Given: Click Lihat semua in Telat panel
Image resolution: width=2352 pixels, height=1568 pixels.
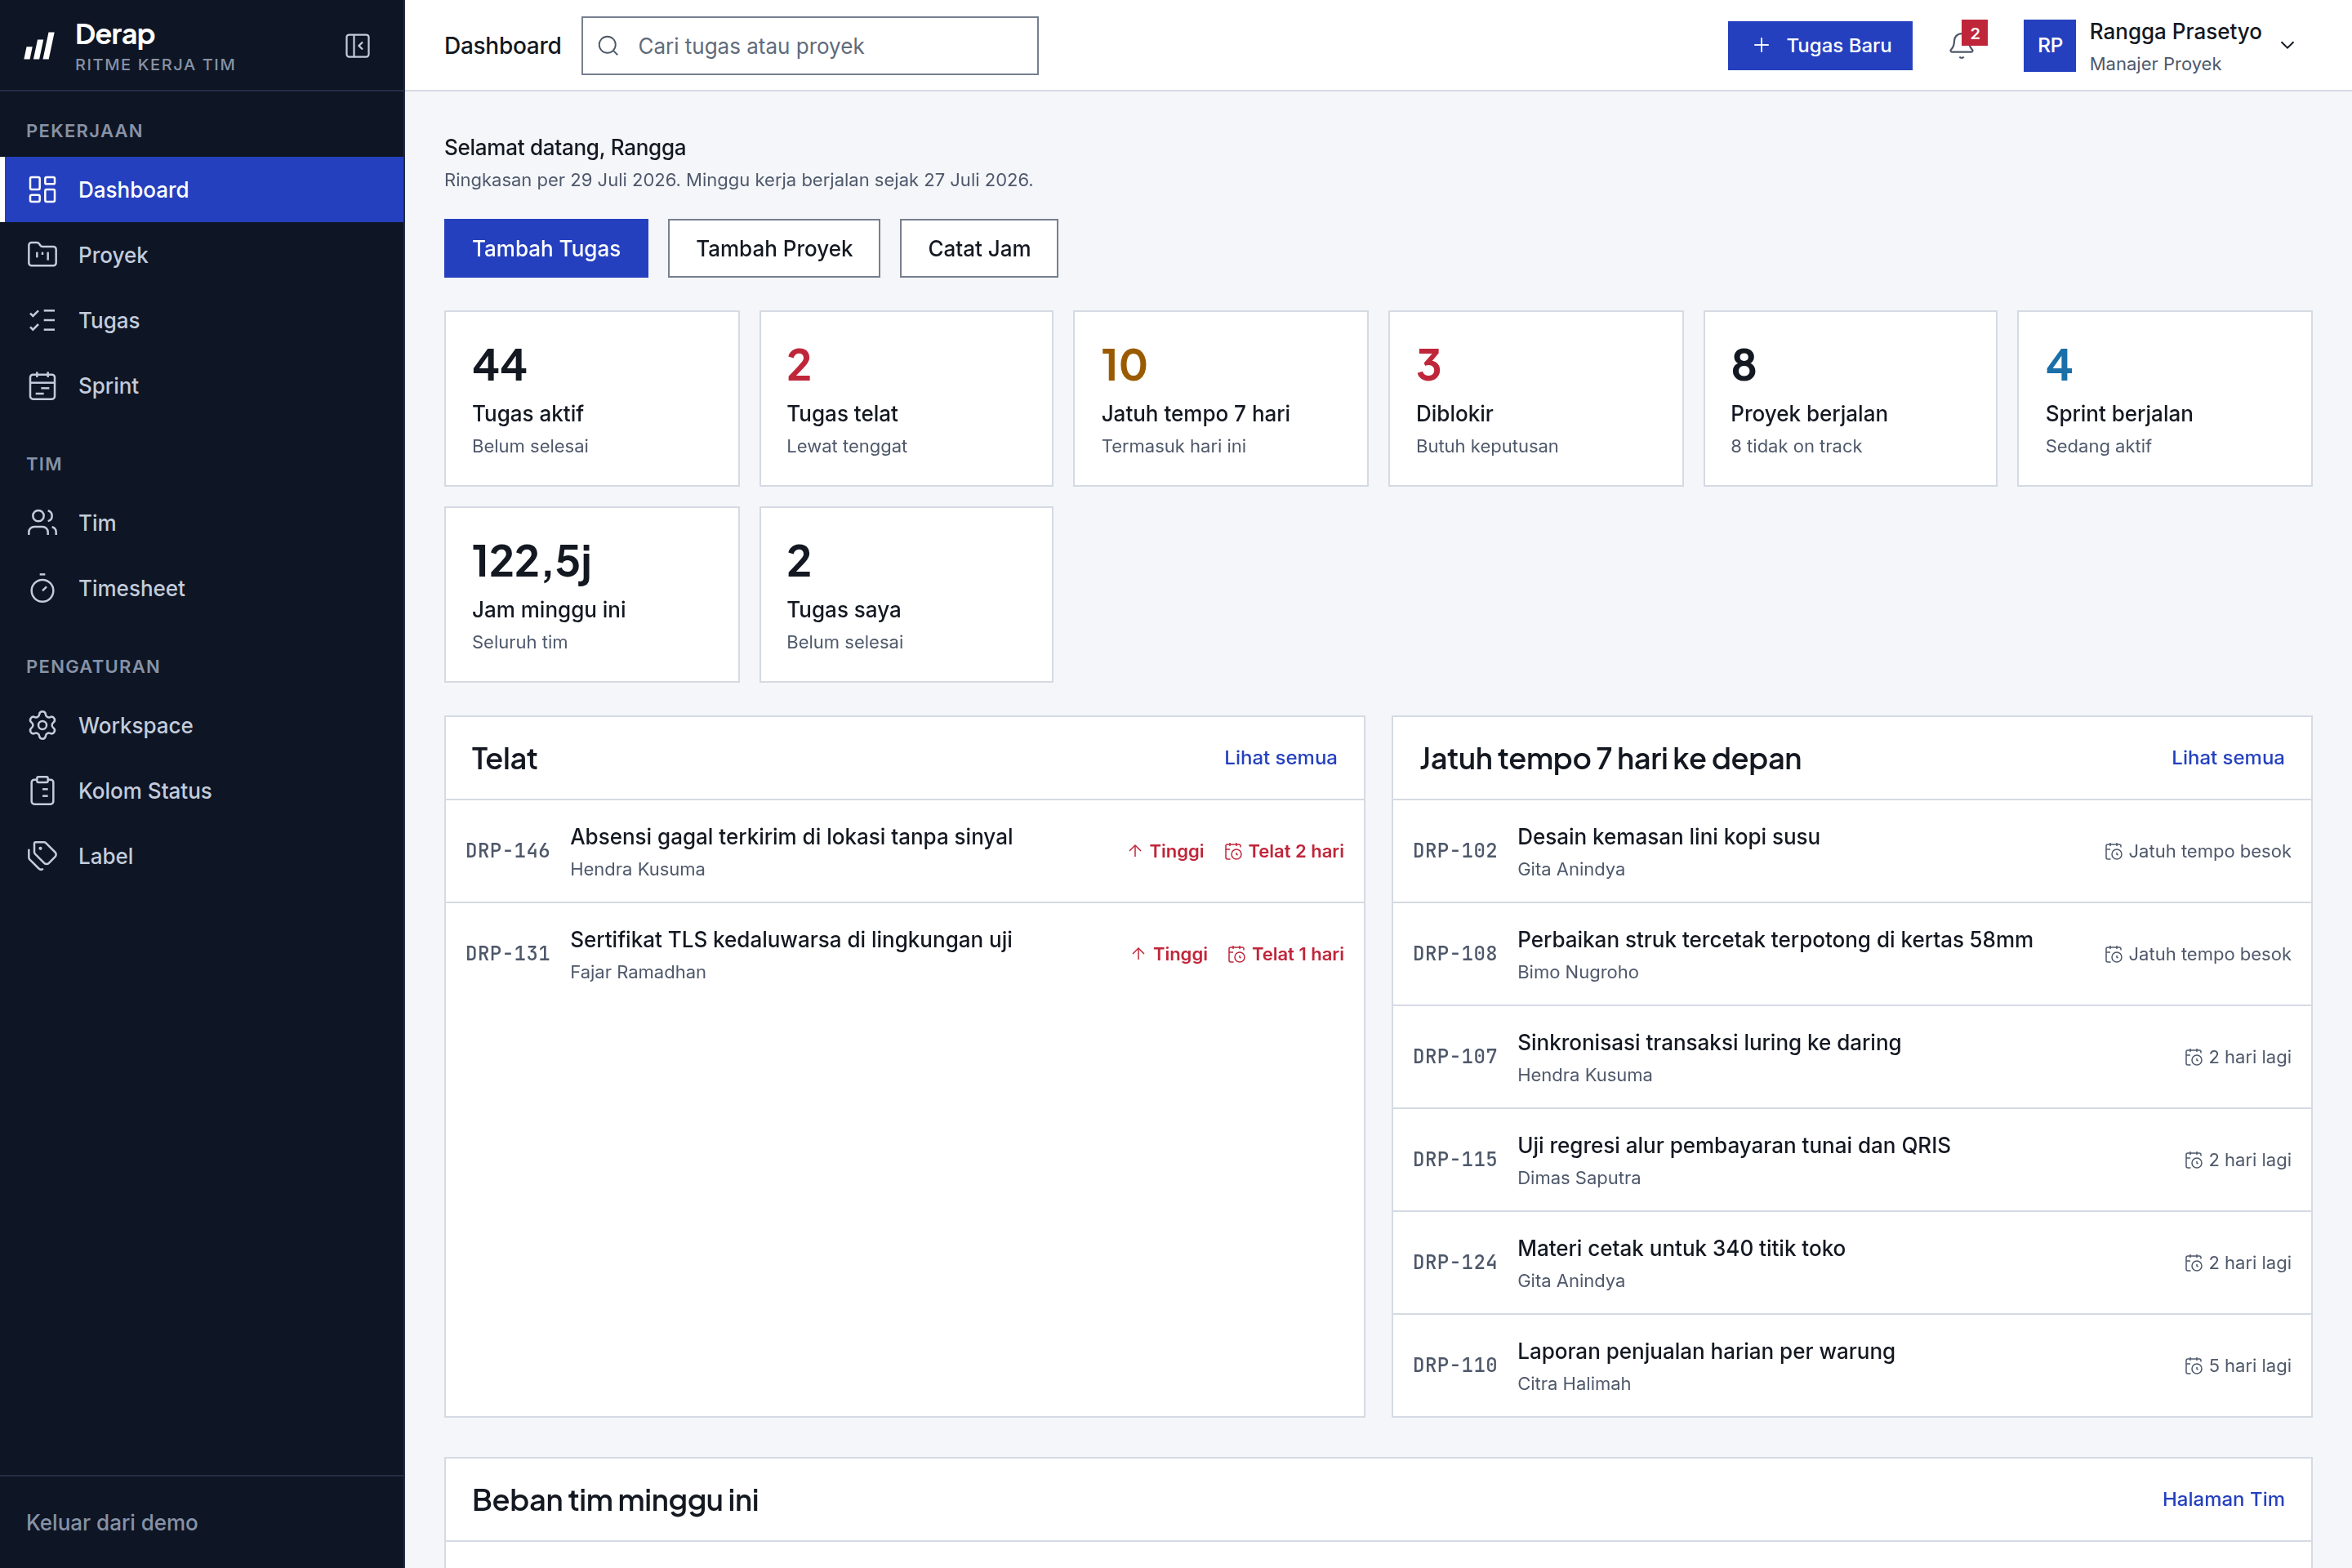Looking at the screenshot, I should (1280, 758).
